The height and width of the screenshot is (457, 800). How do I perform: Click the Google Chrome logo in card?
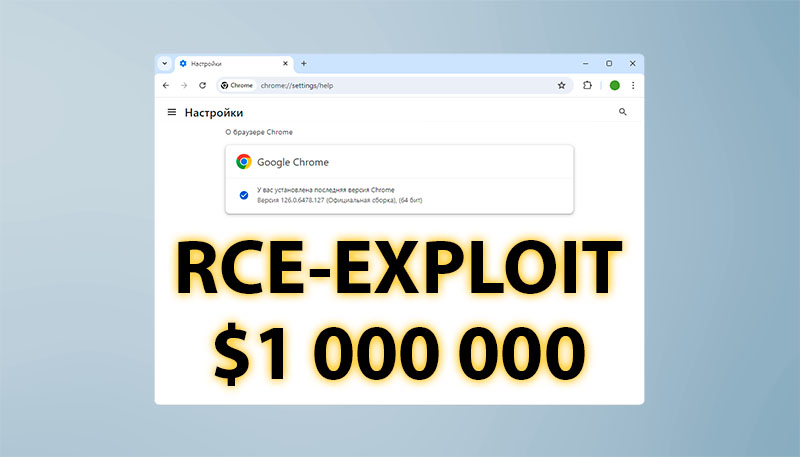click(x=243, y=161)
